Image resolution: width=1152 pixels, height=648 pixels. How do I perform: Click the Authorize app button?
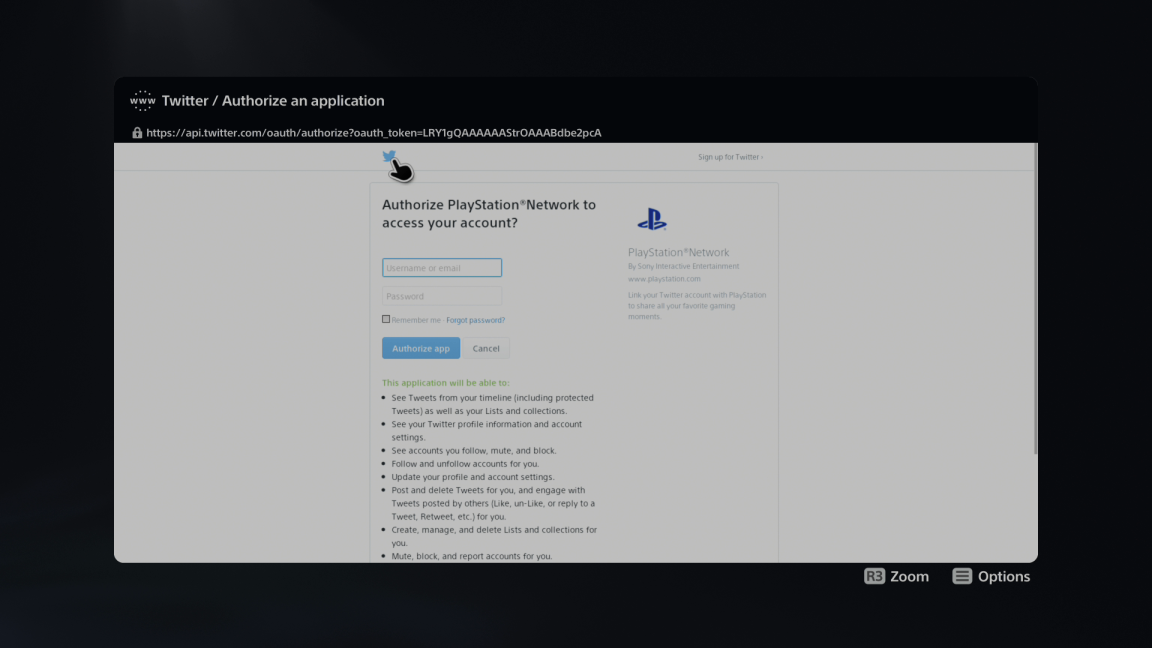click(x=420, y=348)
